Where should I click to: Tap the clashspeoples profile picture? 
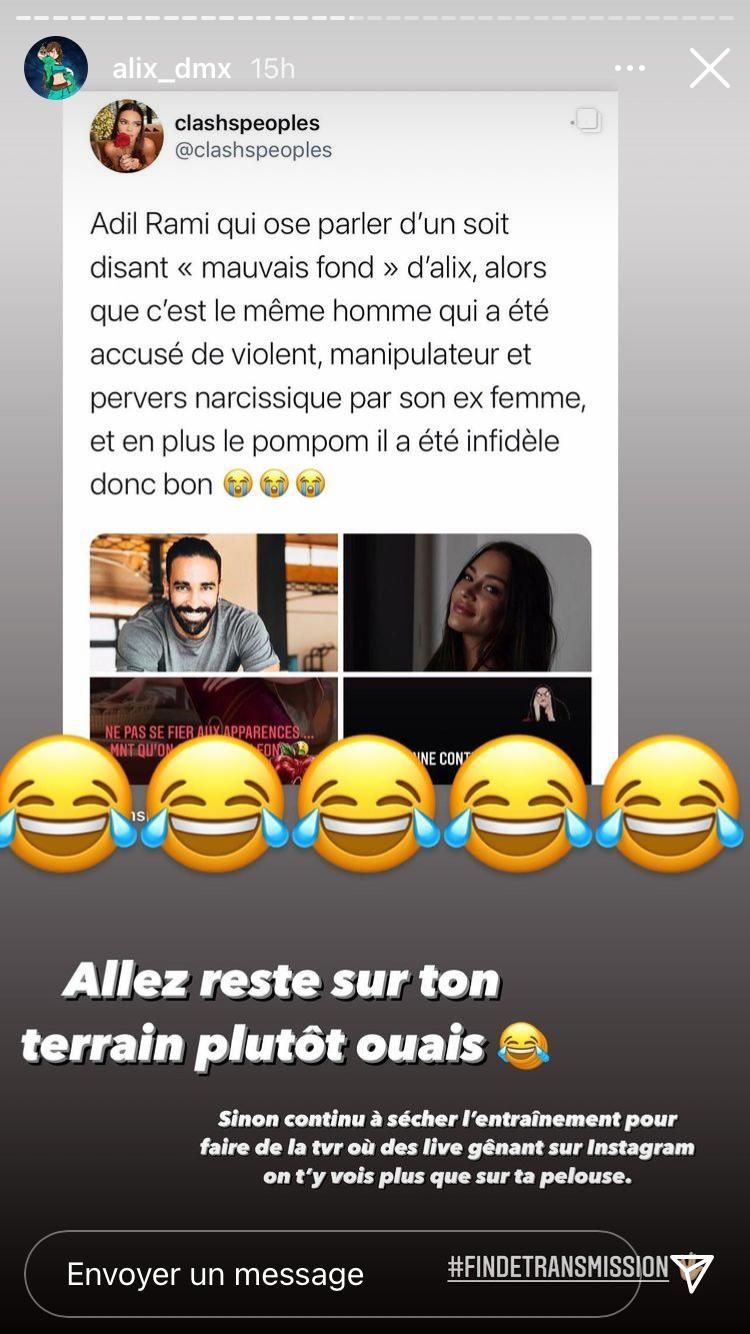[127, 136]
